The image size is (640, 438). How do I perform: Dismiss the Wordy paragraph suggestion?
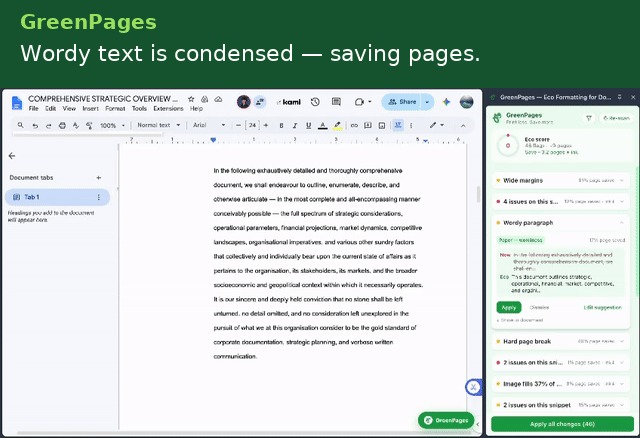pos(539,307)
